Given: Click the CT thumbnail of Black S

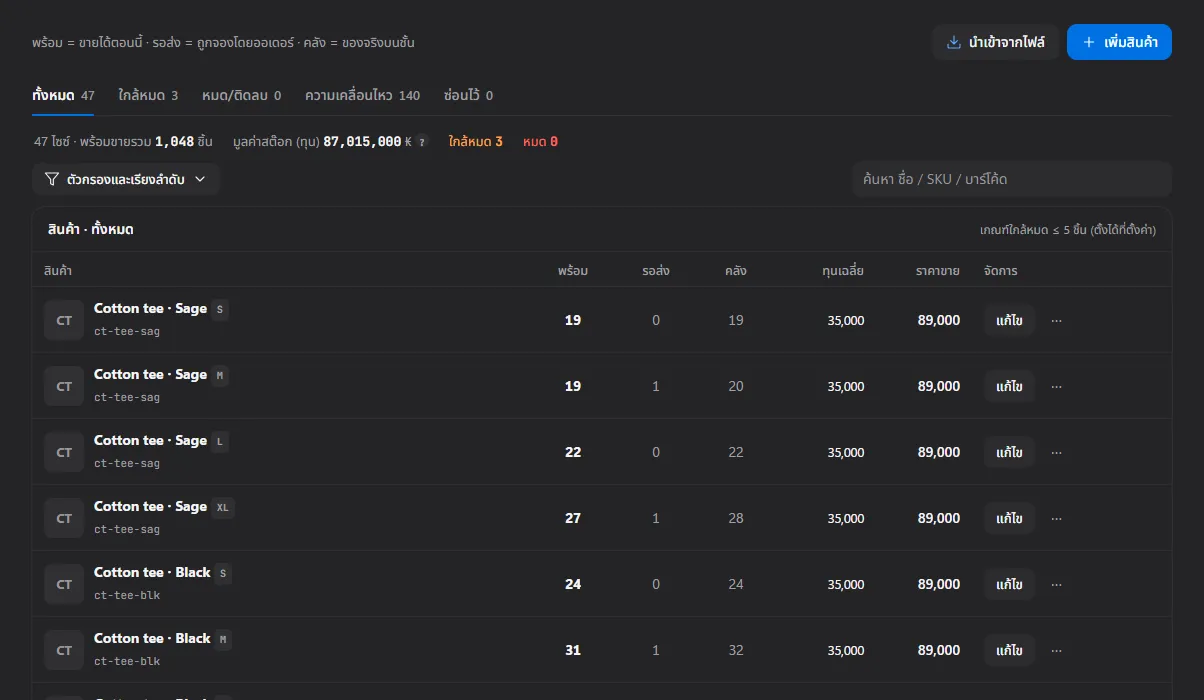Looking at the screenshot, I should tap(64, 584).
